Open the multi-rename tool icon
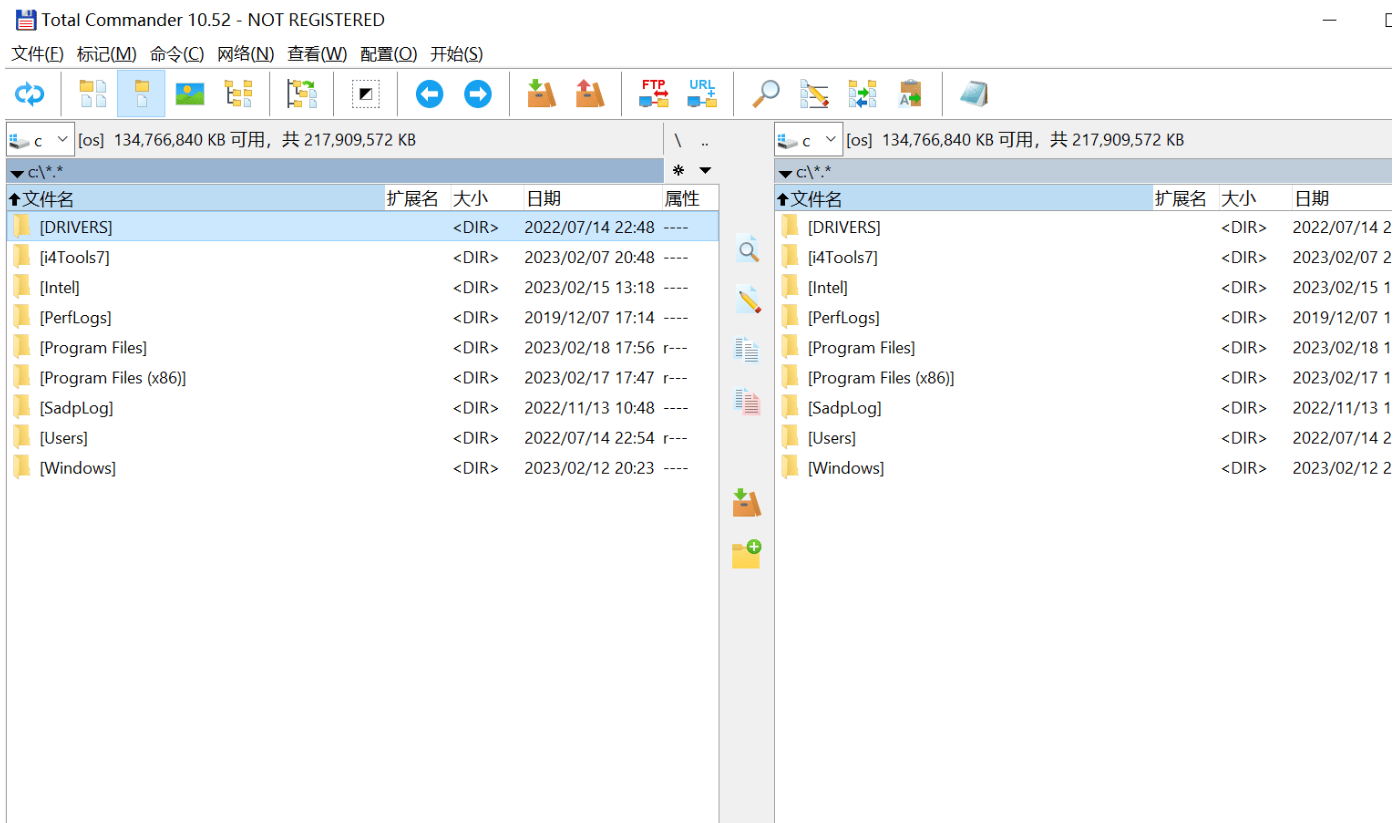This screenshot has height=823, width=1396. click(814, 94)
